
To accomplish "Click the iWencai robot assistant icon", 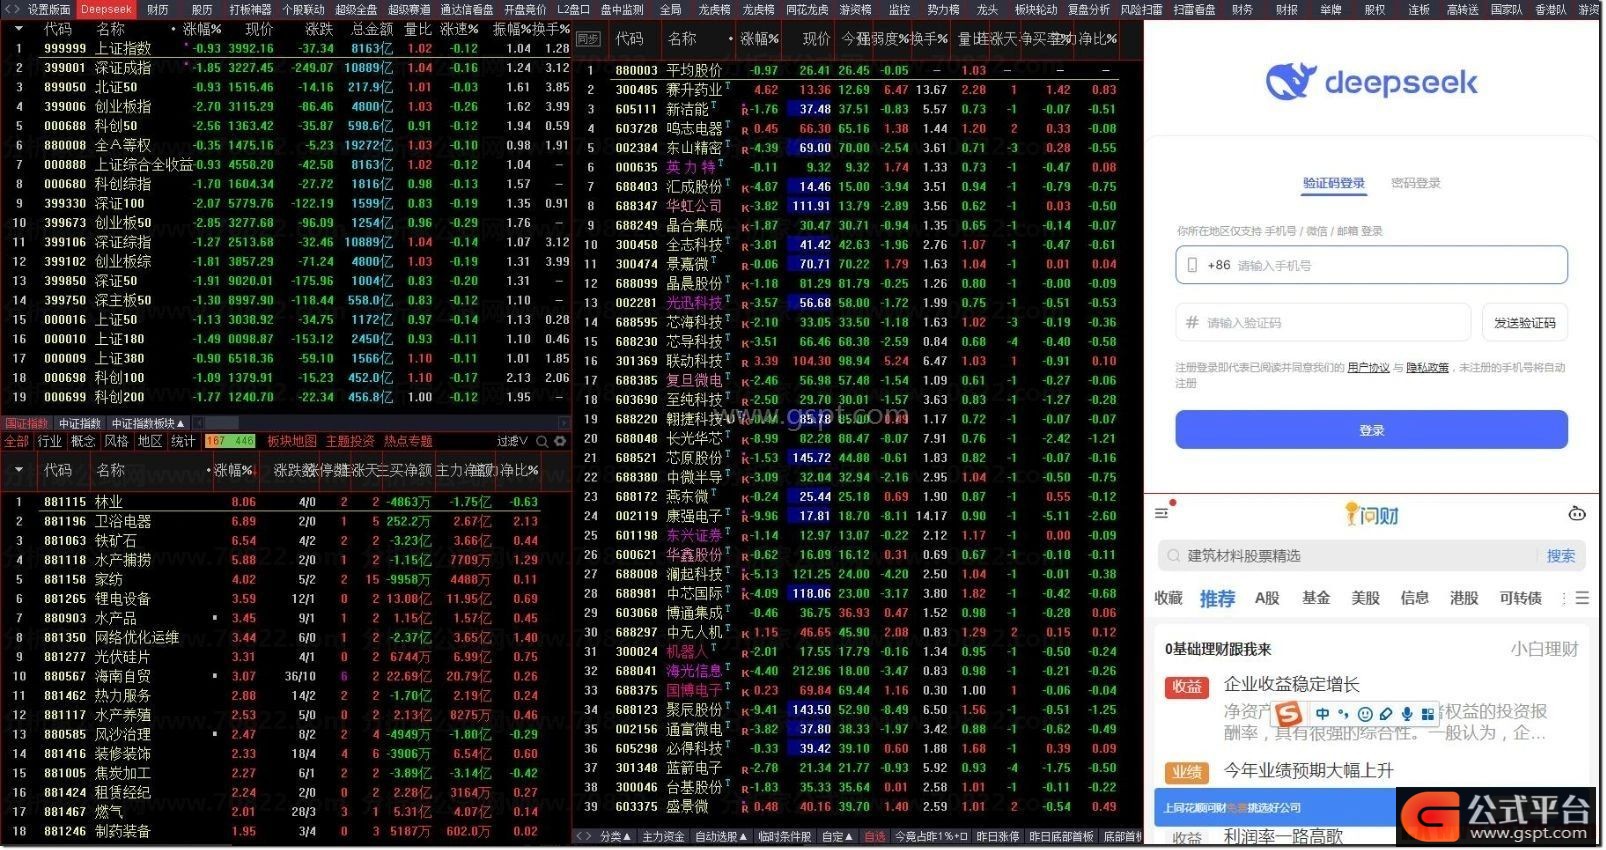I will [x=1577, y=514].
